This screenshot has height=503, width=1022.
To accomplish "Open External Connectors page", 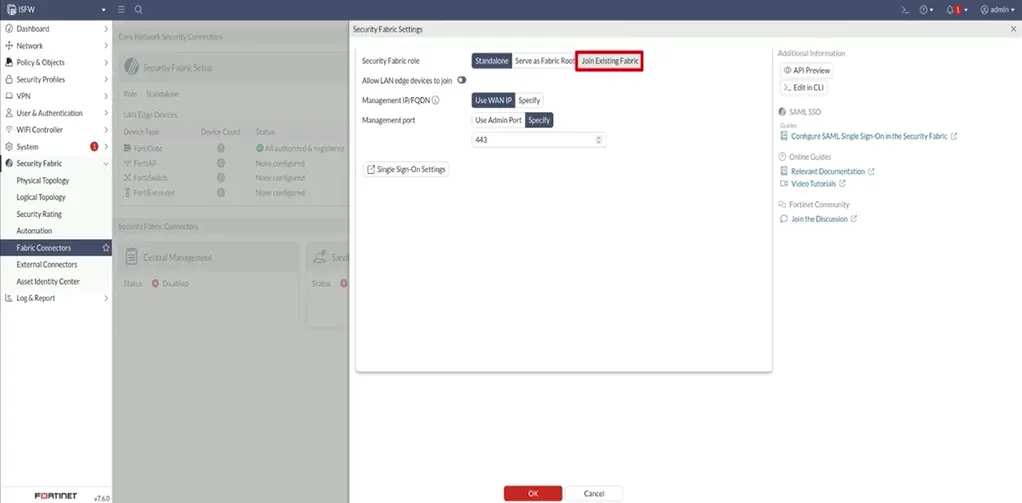I will click(x=47, y=265).
